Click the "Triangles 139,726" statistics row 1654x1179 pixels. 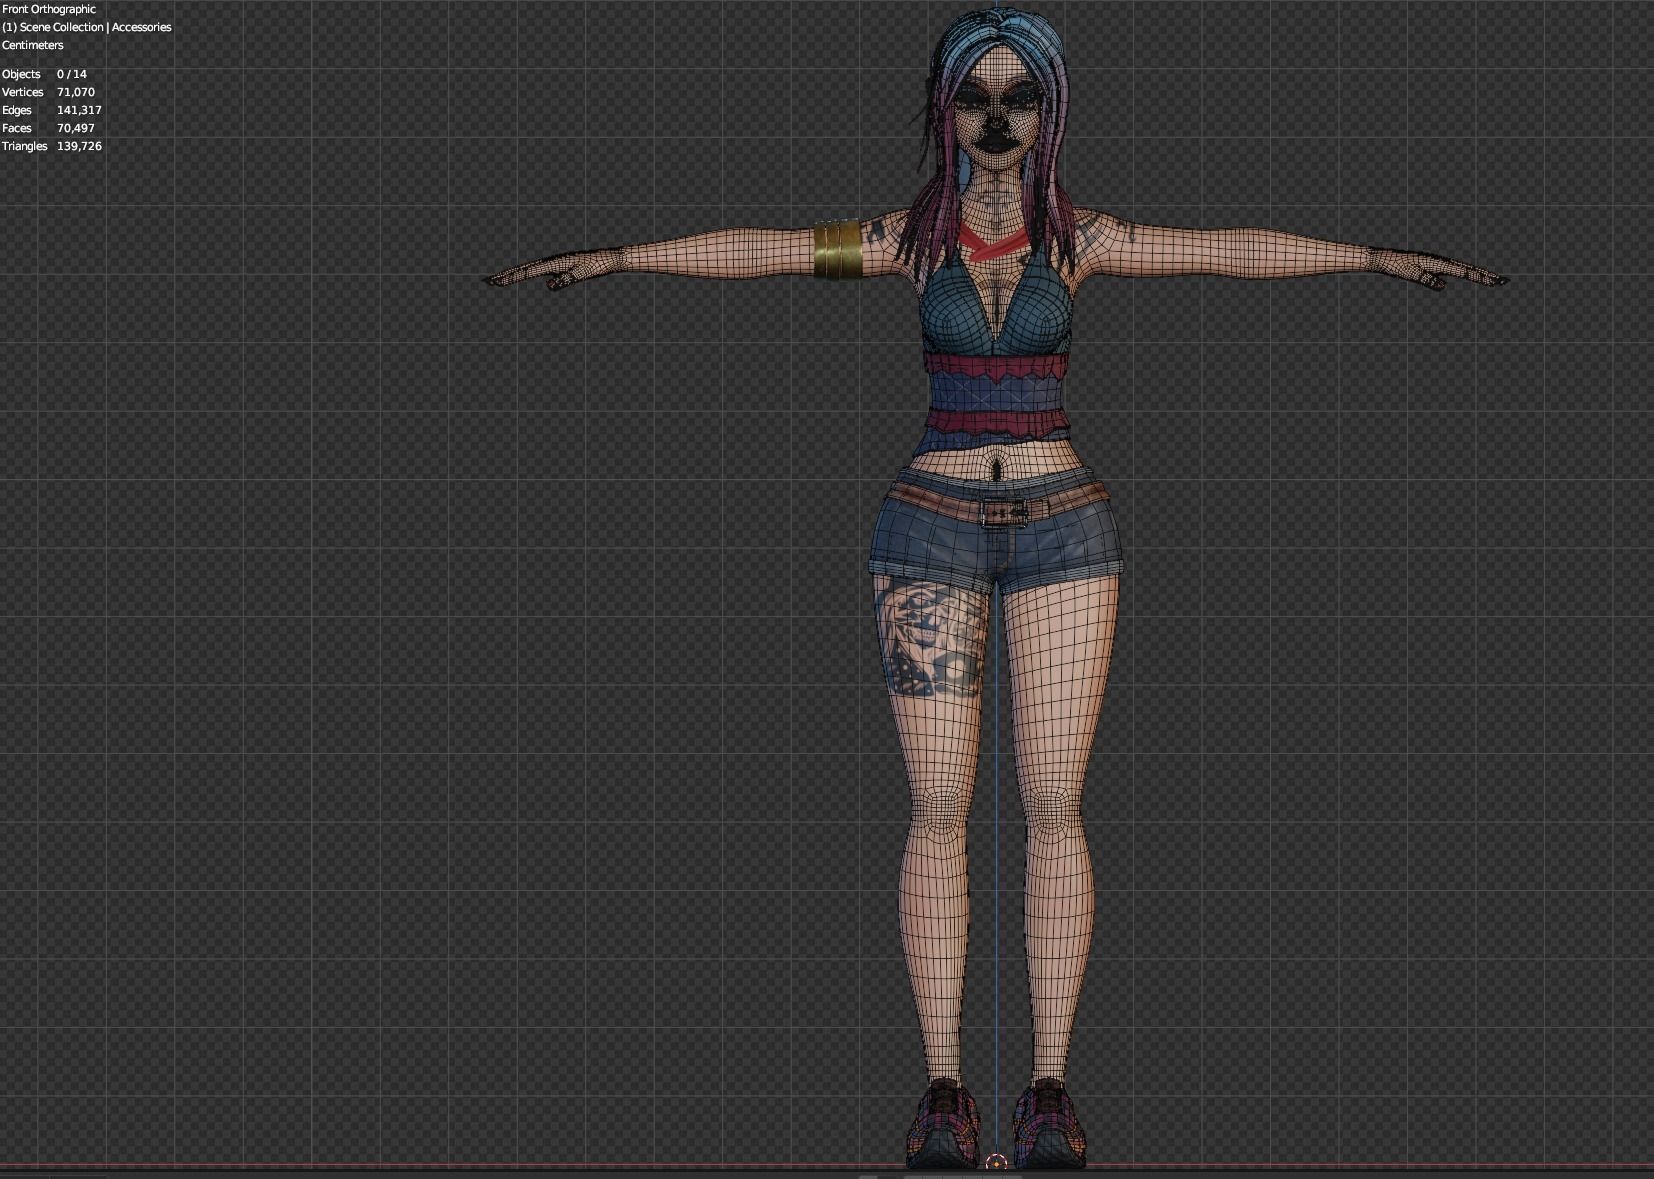click(x=52, y=146)
